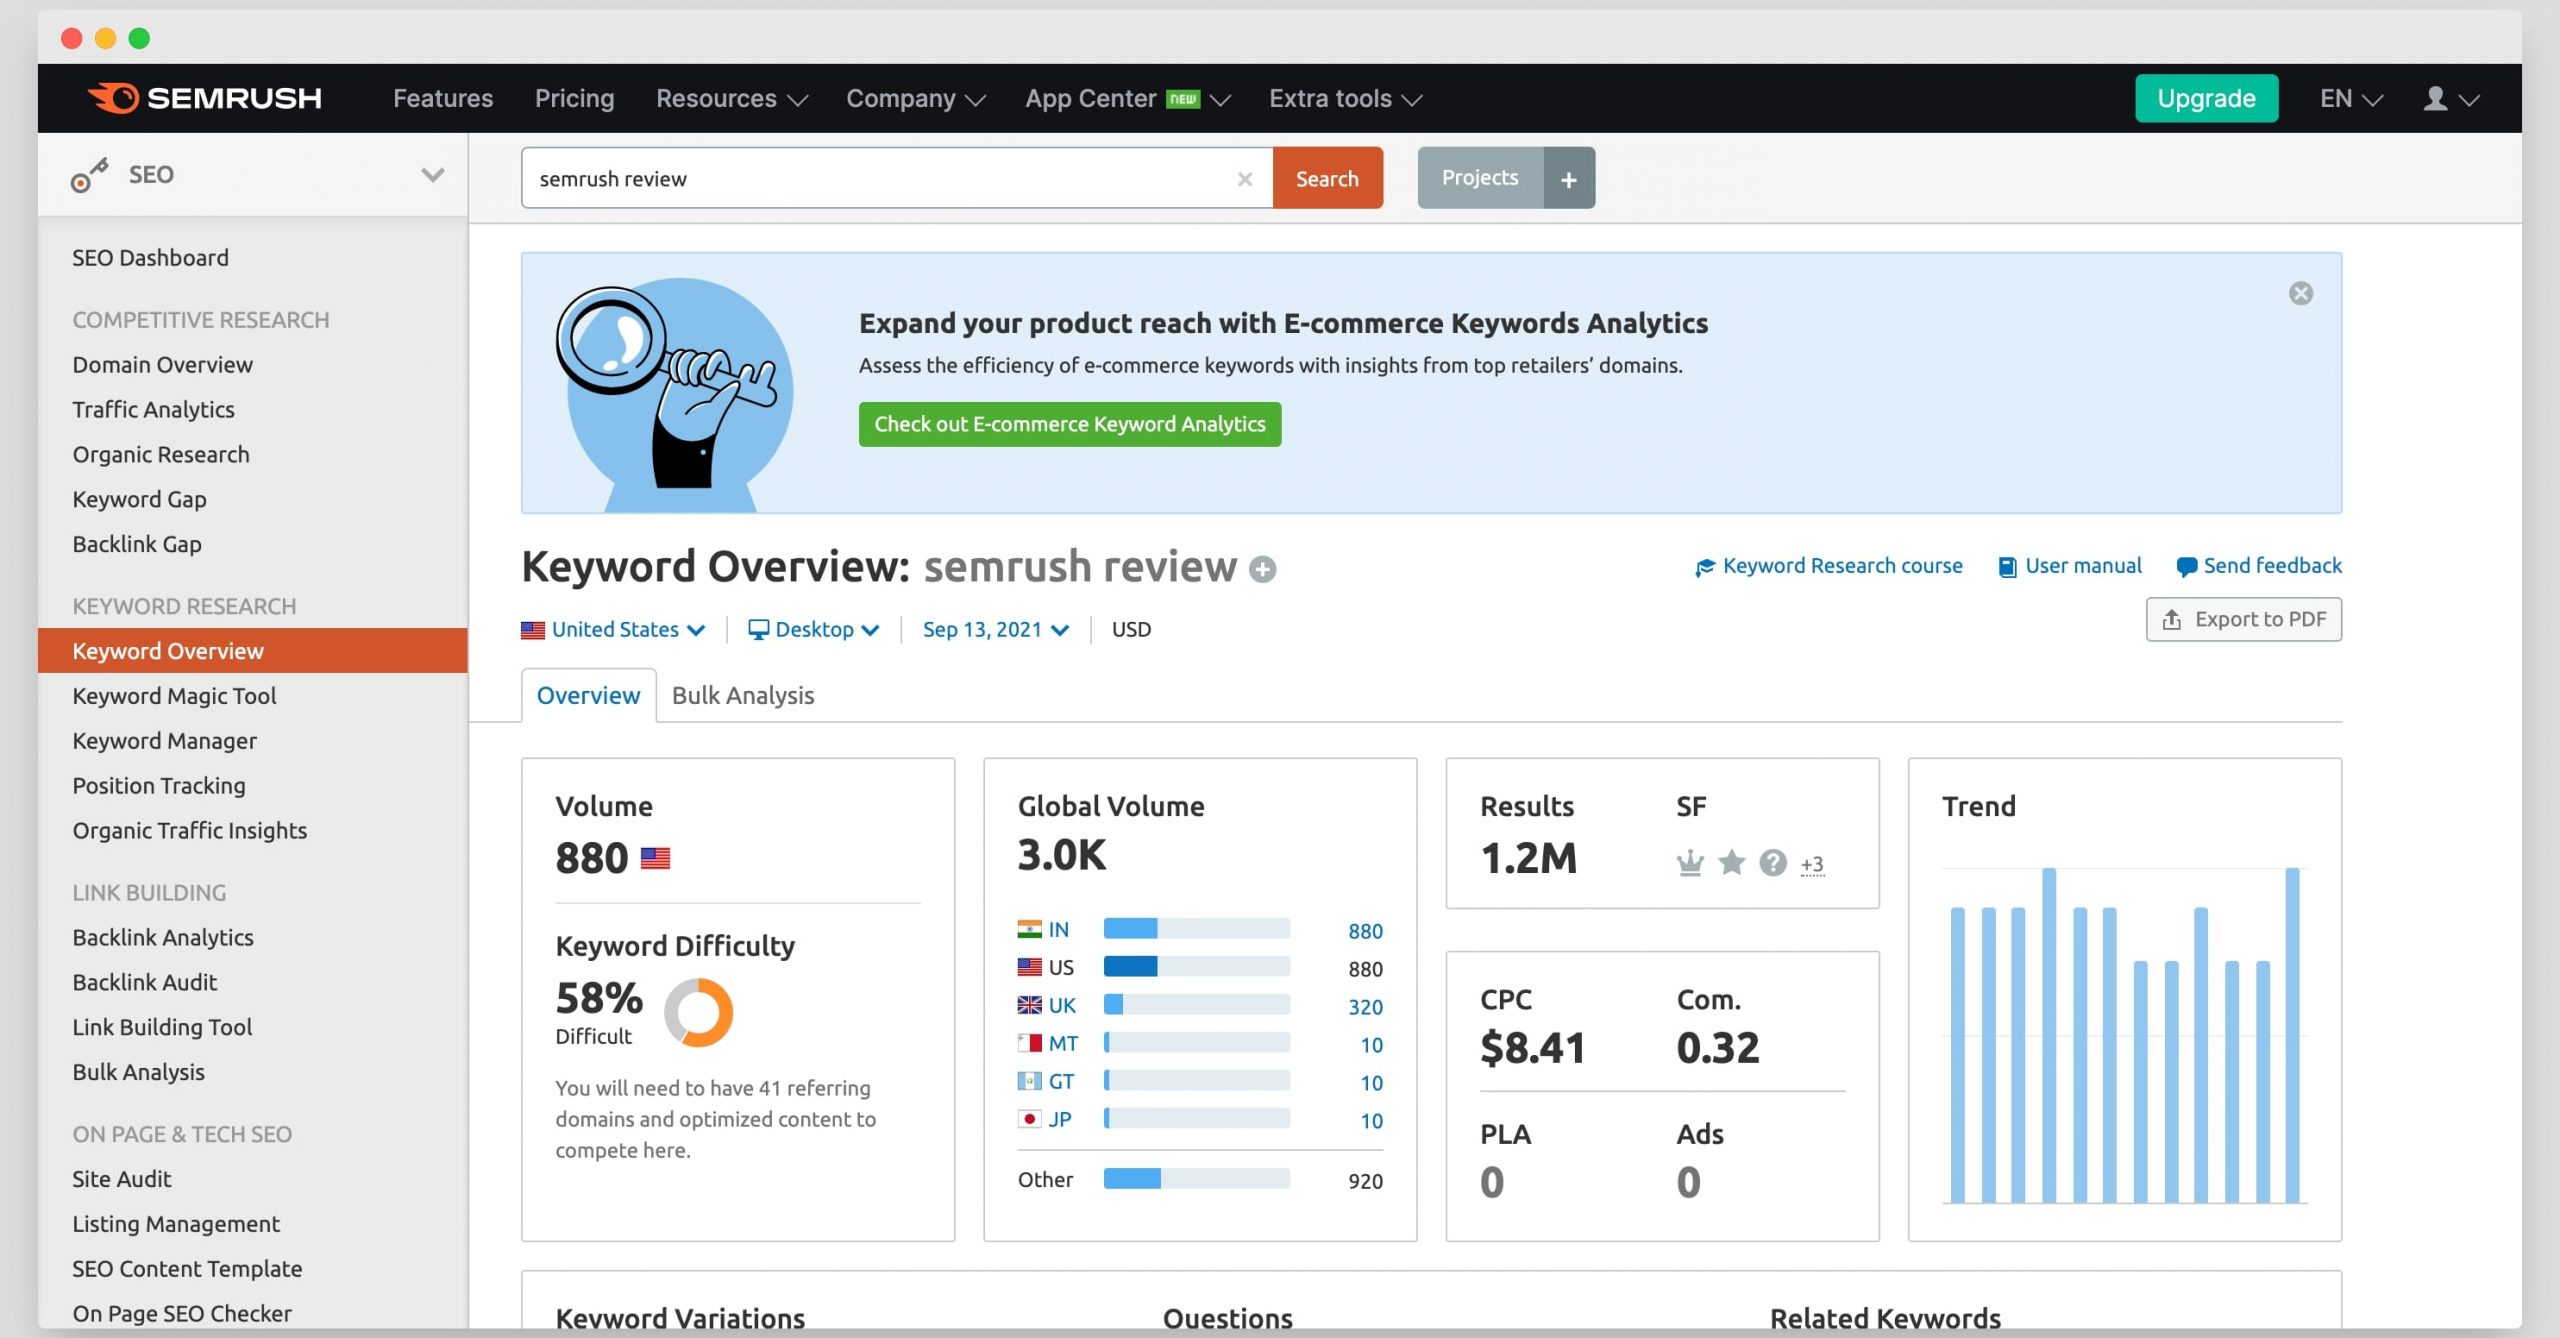Open the Company dropdown menu

[916, 98]
